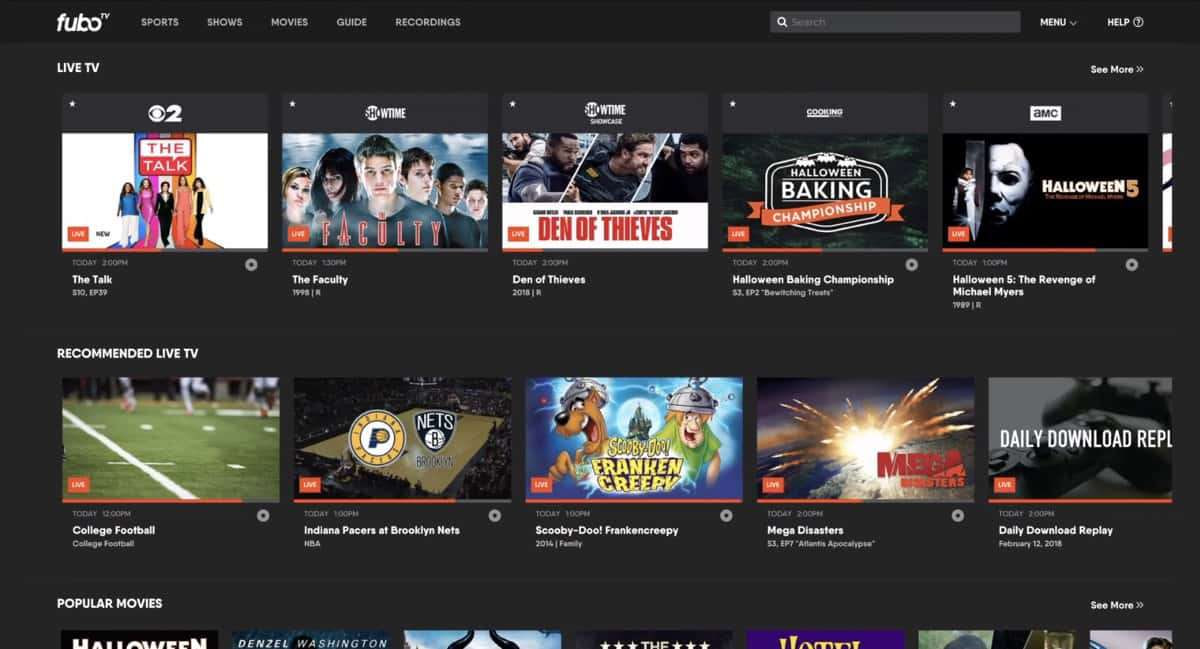The height and width of the screenshot is (649, 1200).
Task: Toggle the favorite star on Halloween 5
Action: tap(954, 103)
